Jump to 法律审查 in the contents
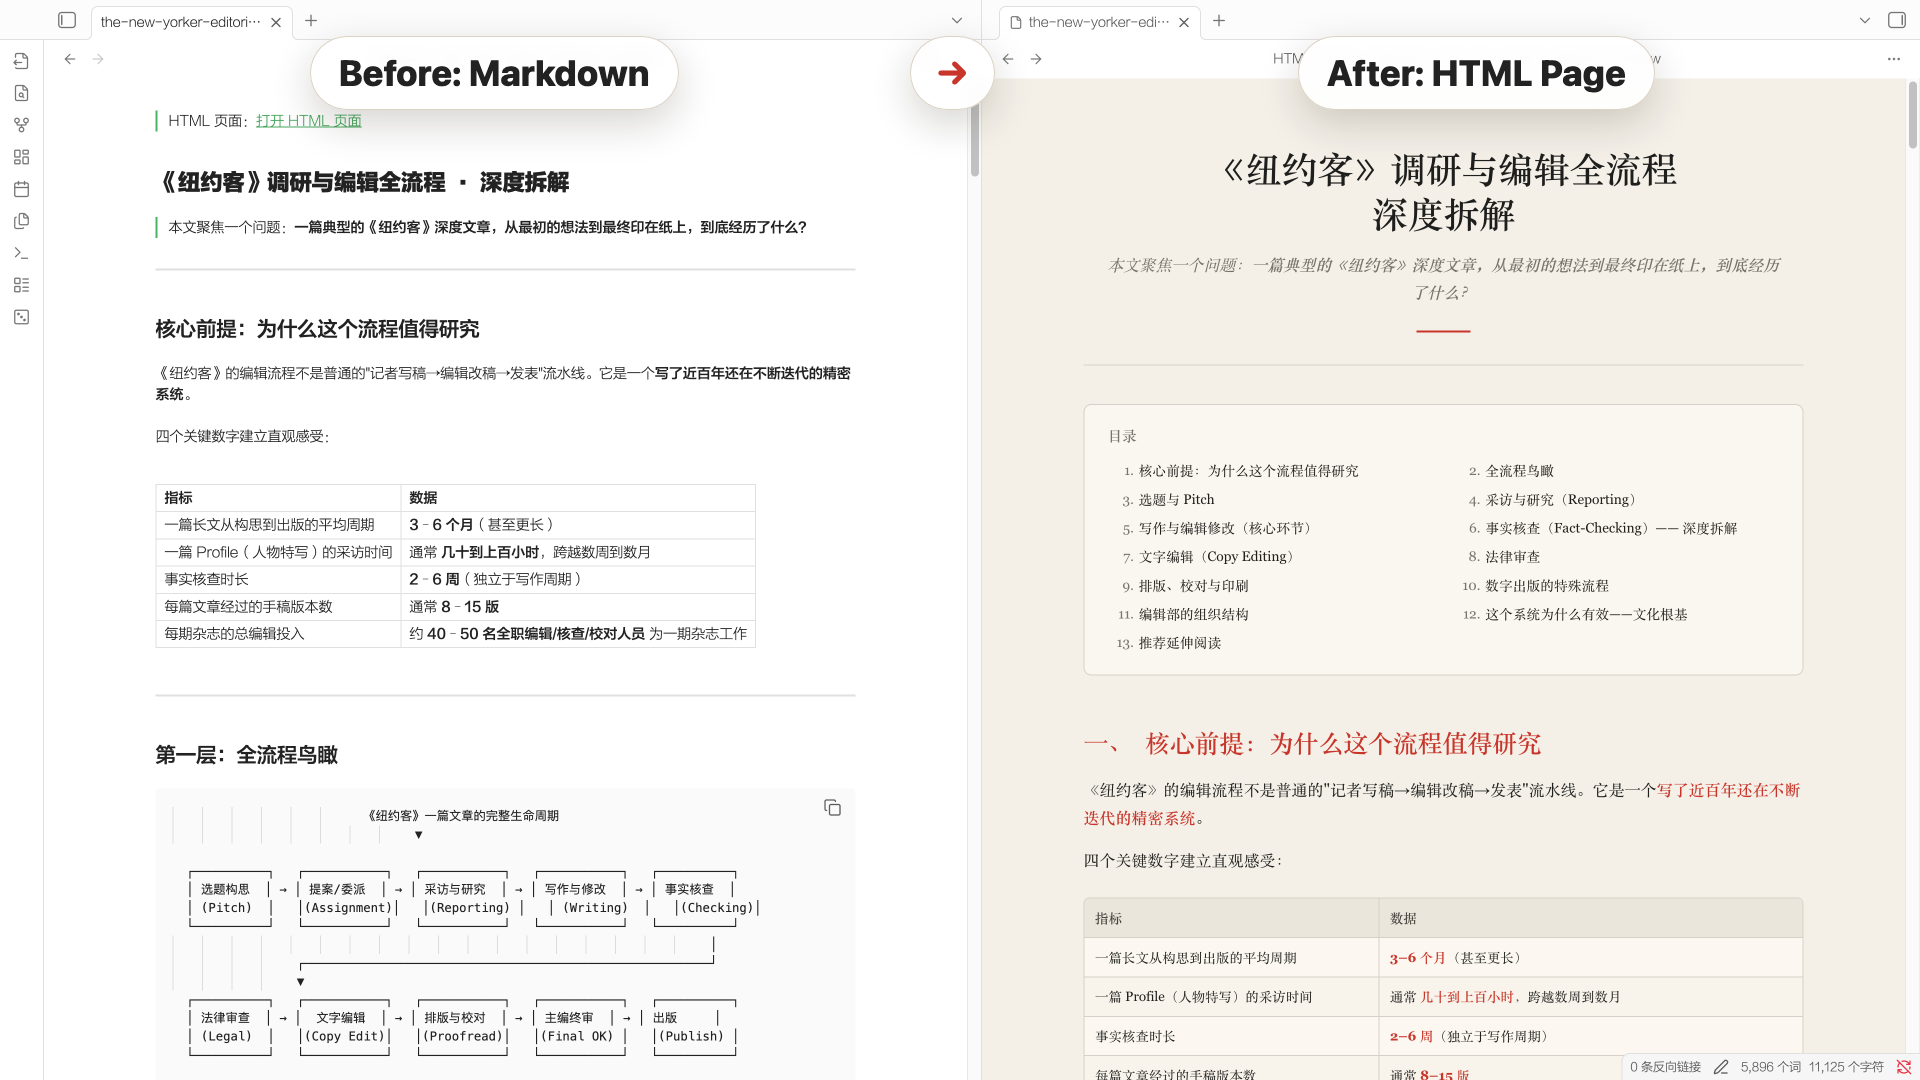This screenshot has height=1080, width=1920. [1512, 557]
